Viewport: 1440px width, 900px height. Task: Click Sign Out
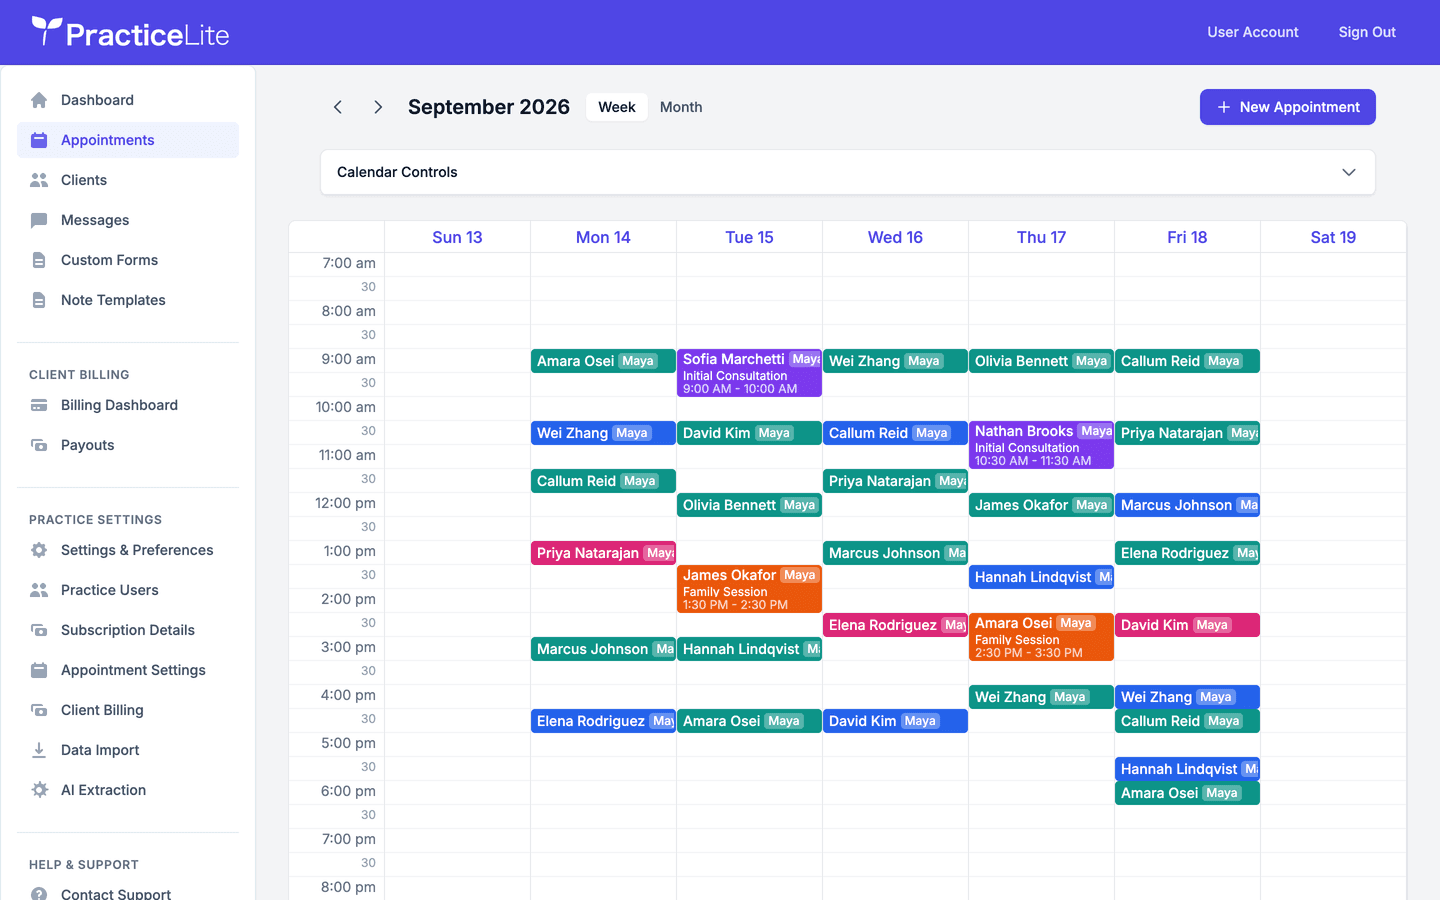point(1367,32)
